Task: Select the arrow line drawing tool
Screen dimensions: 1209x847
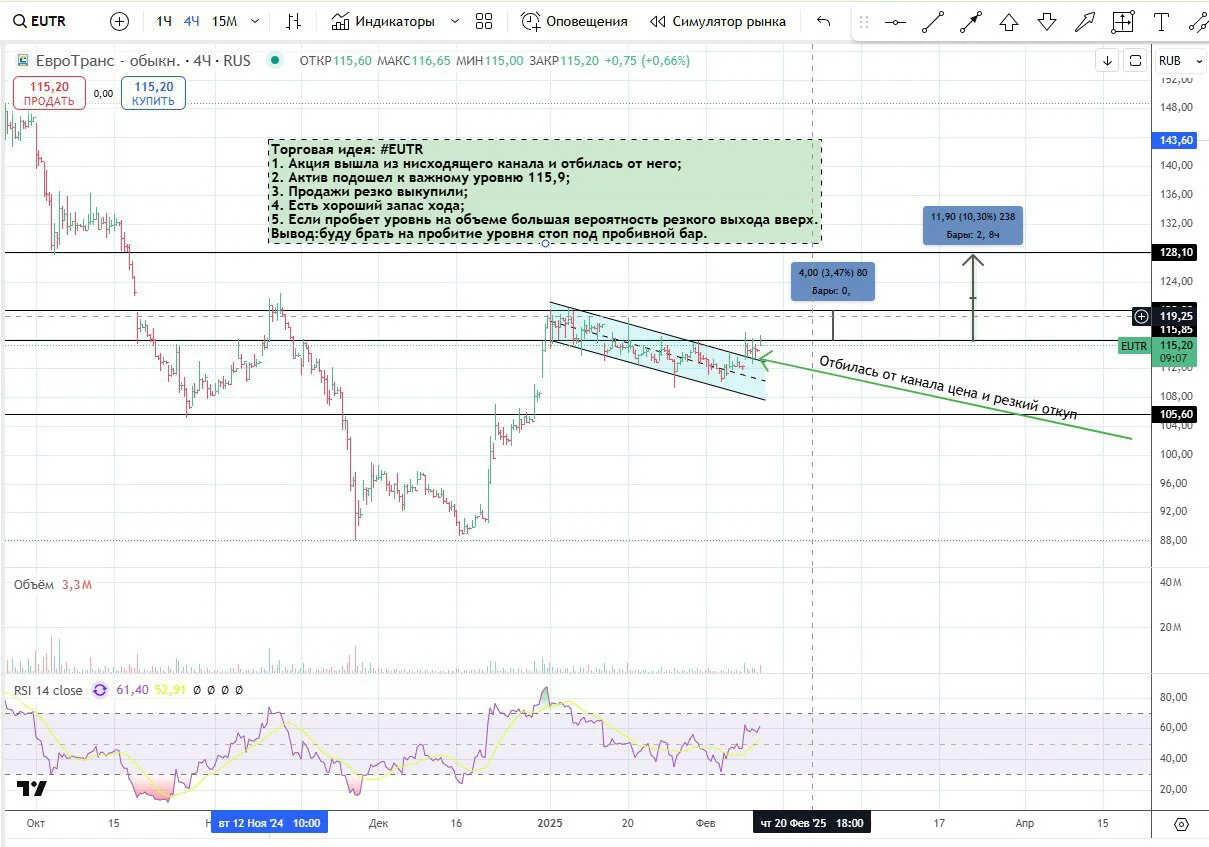Action: tap(971, 21)
